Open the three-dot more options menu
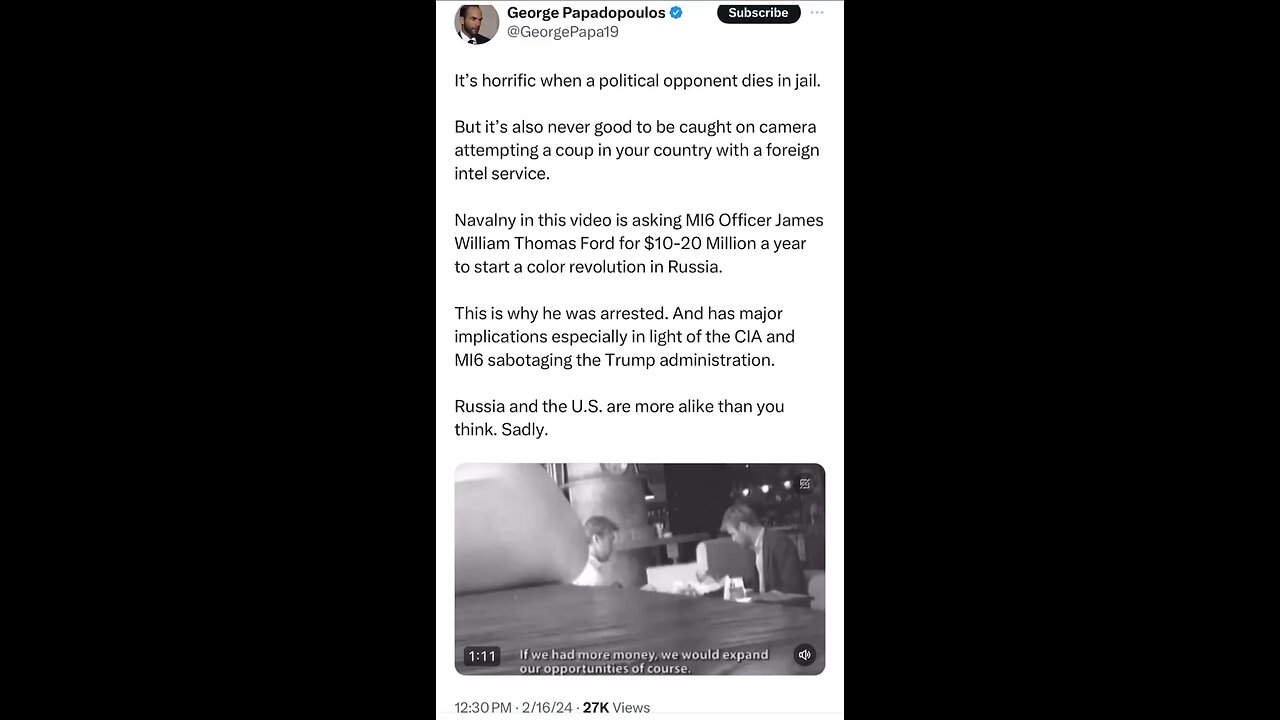1280x720 pixels. click(817, 13)
